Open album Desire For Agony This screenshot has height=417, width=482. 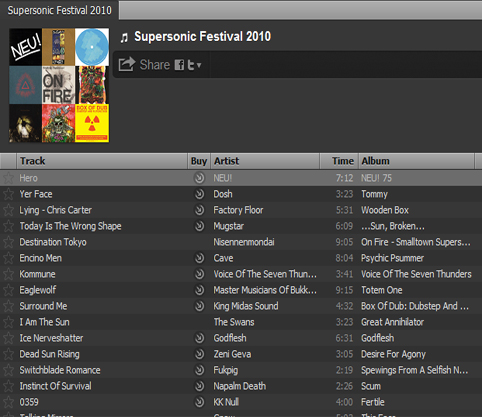point(393,354)
